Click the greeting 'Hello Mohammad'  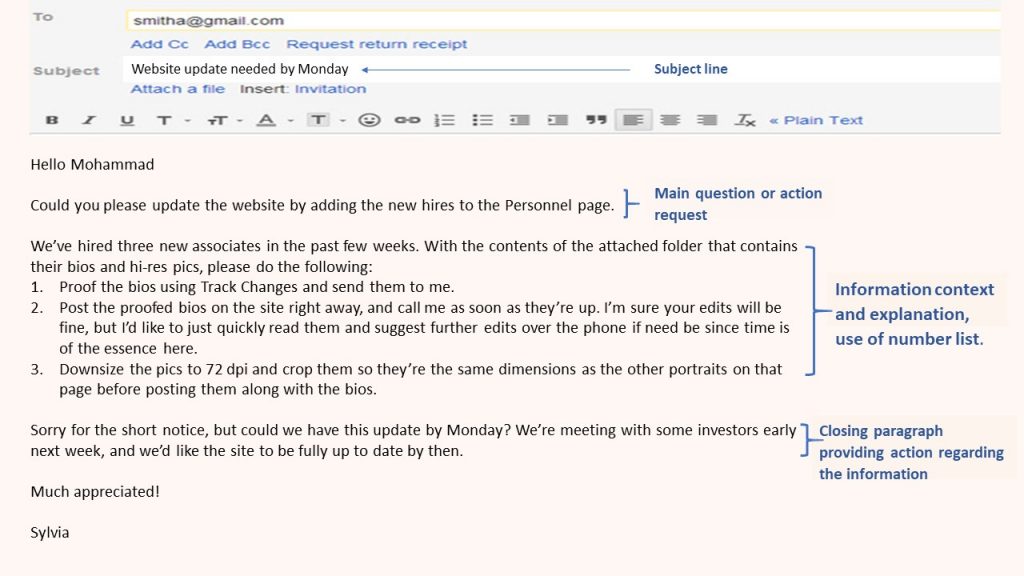tap(92, 165)
